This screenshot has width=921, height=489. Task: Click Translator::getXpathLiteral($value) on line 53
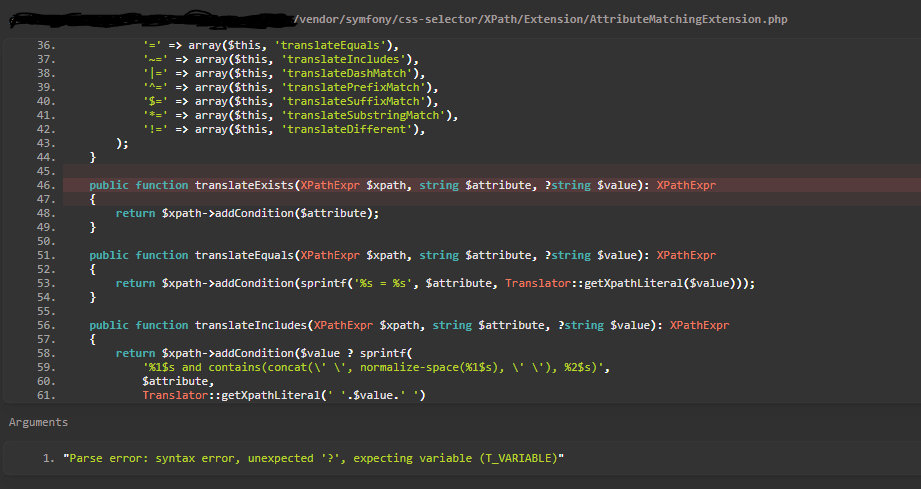point(620,283)
